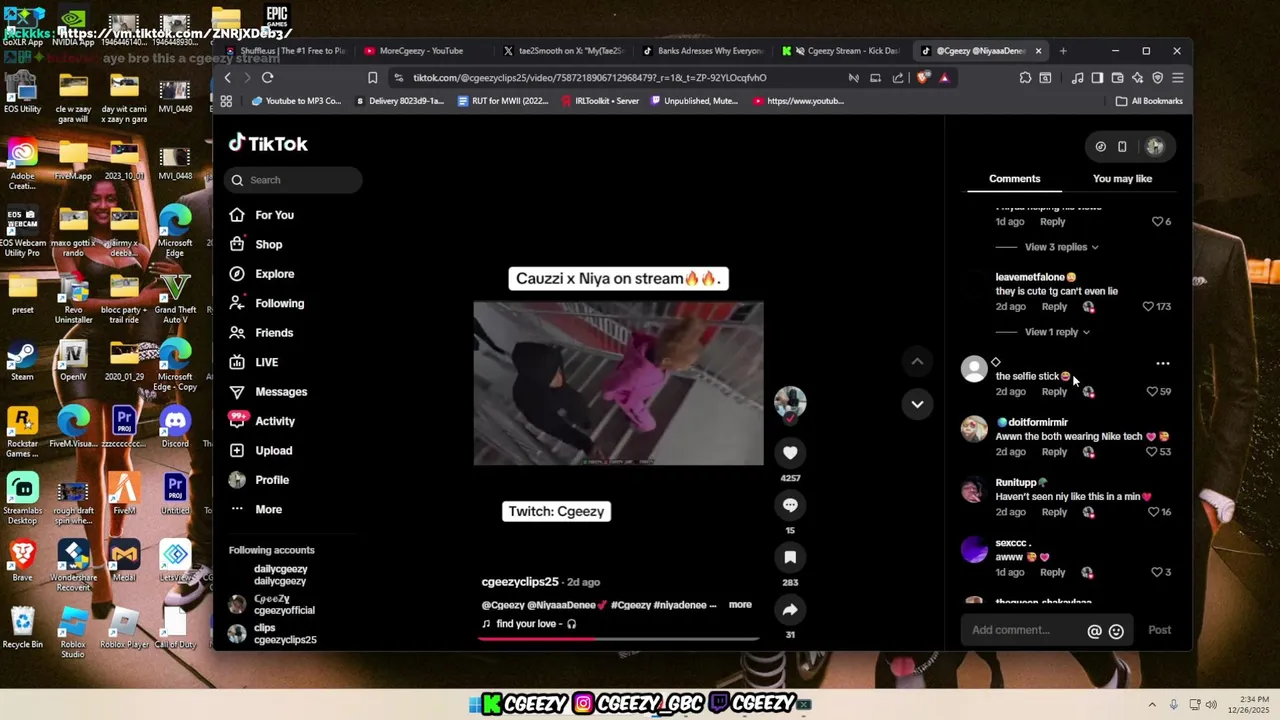Reload the current browser page

pyautogui.click(x=267, y=77)
